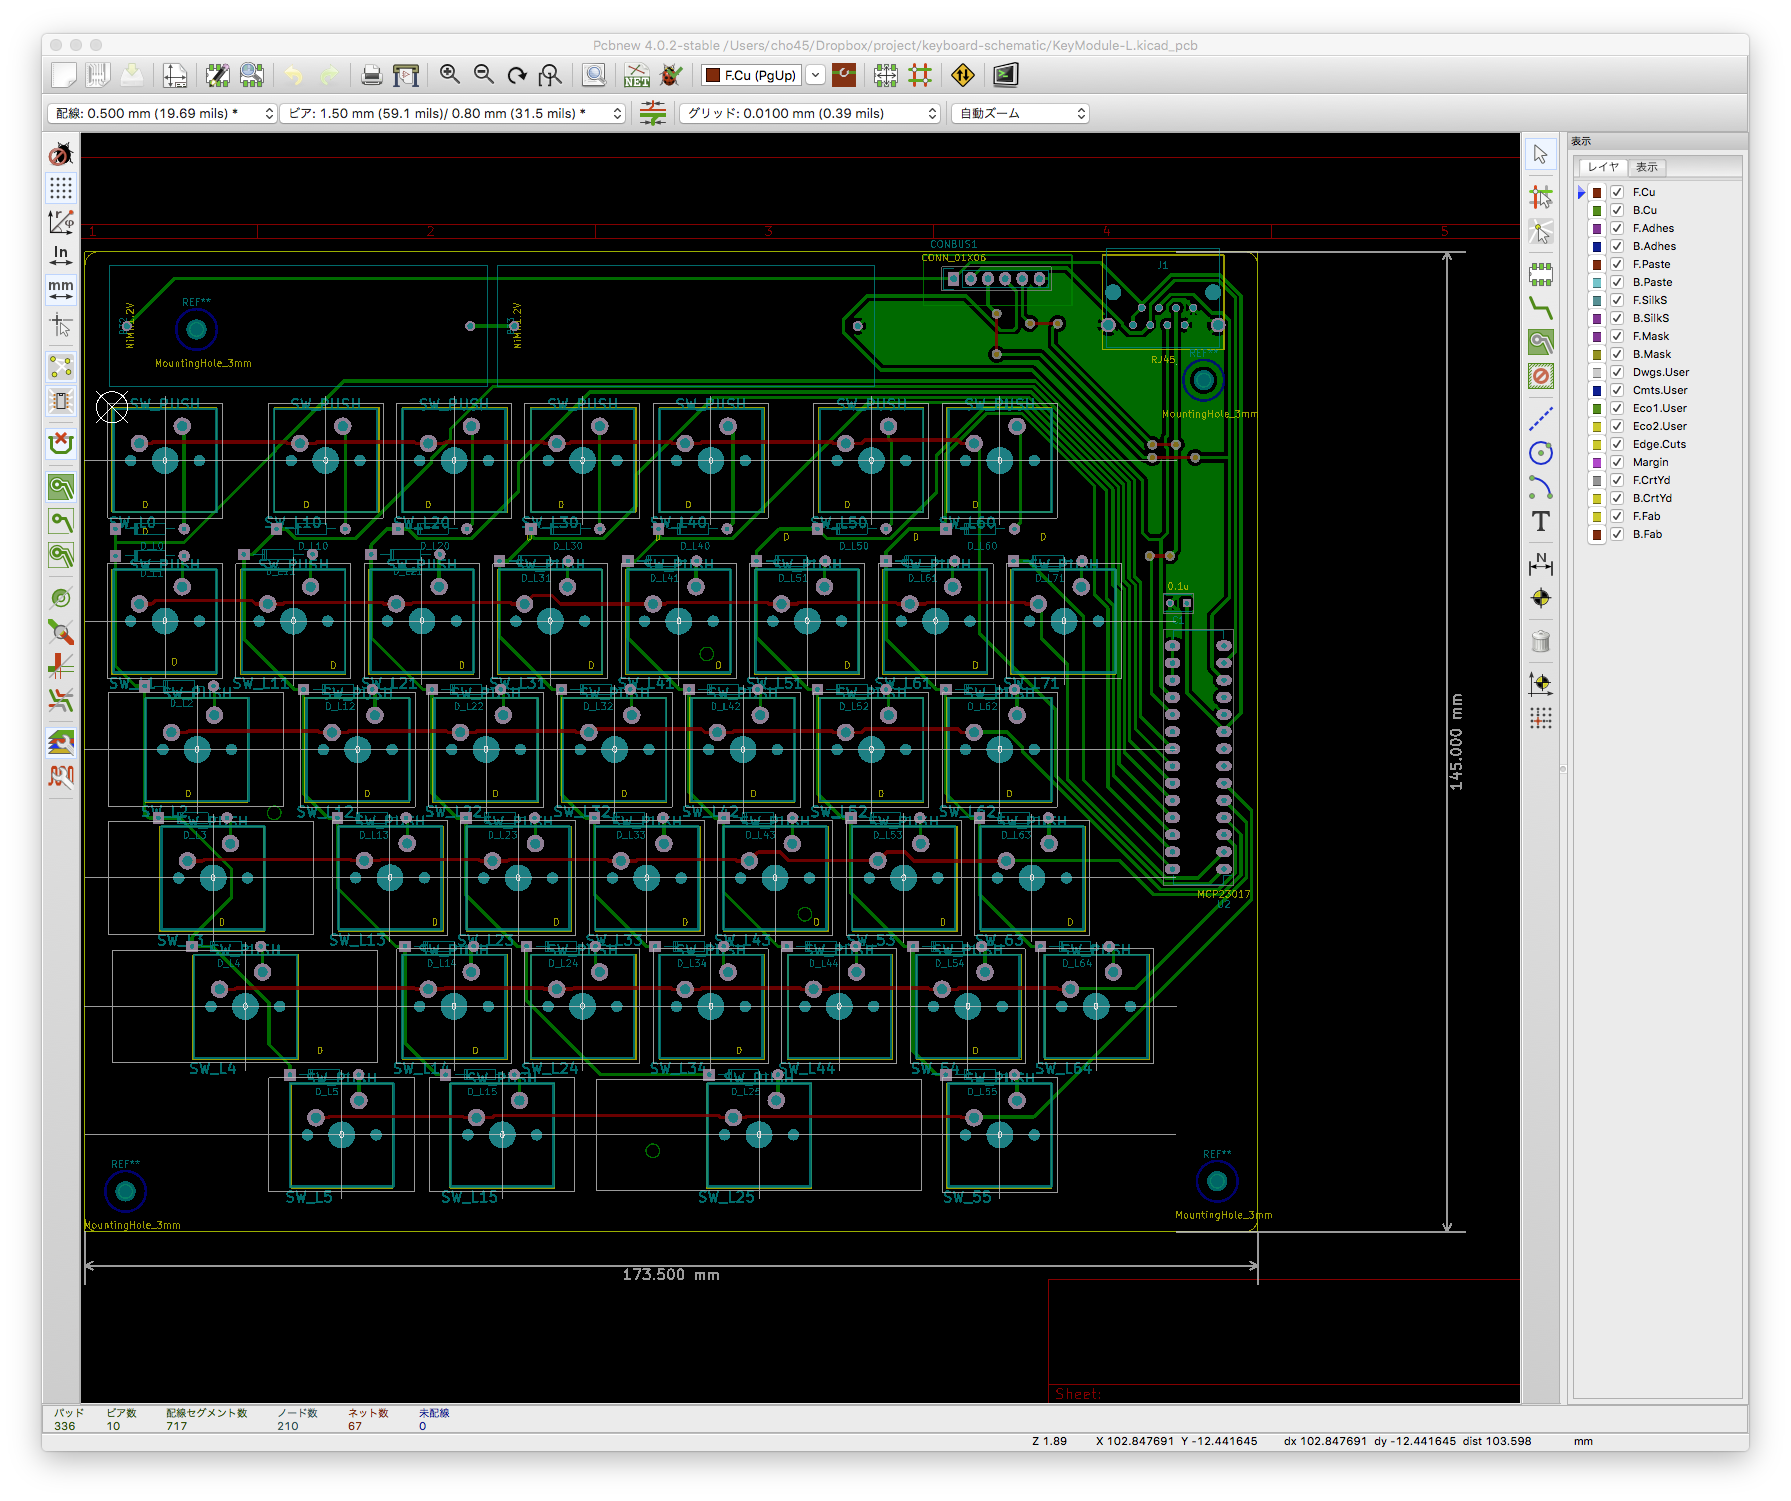
Task: Click the Zoom In magnifier icon
Action: click(450, 75)
